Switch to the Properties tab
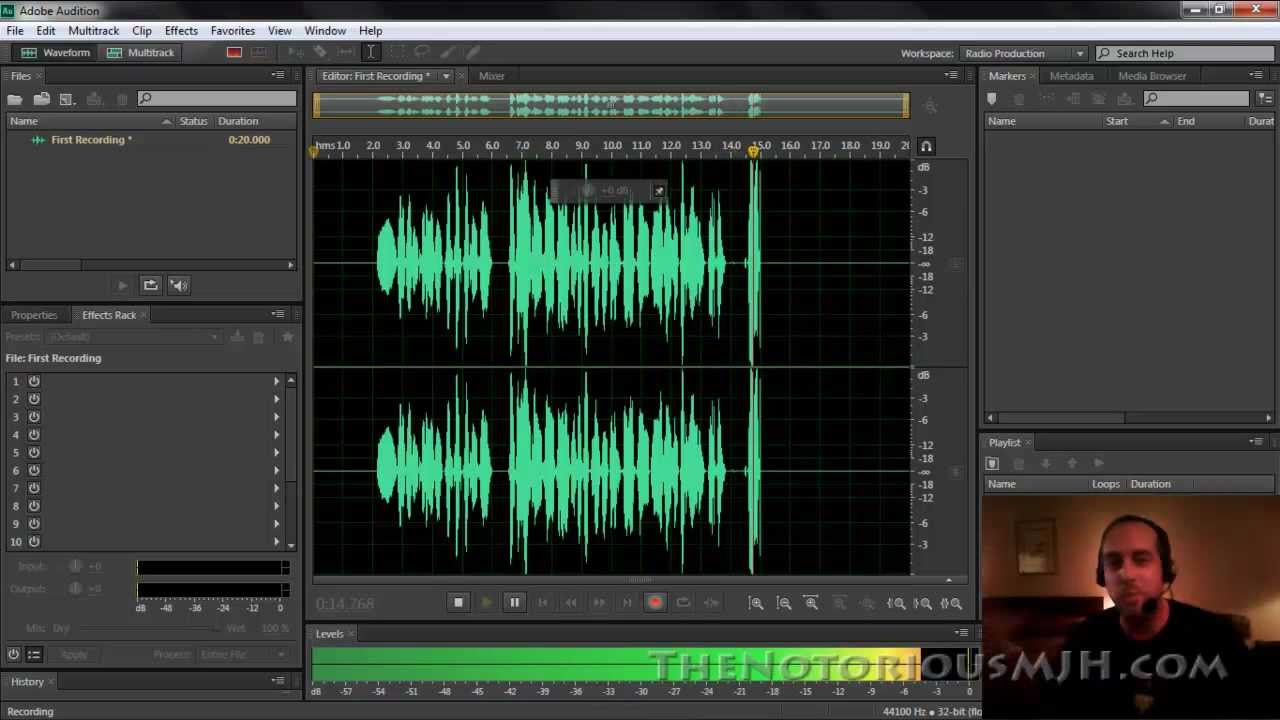The height and width of the screenshot is (720, 1280). coord(34,315)
